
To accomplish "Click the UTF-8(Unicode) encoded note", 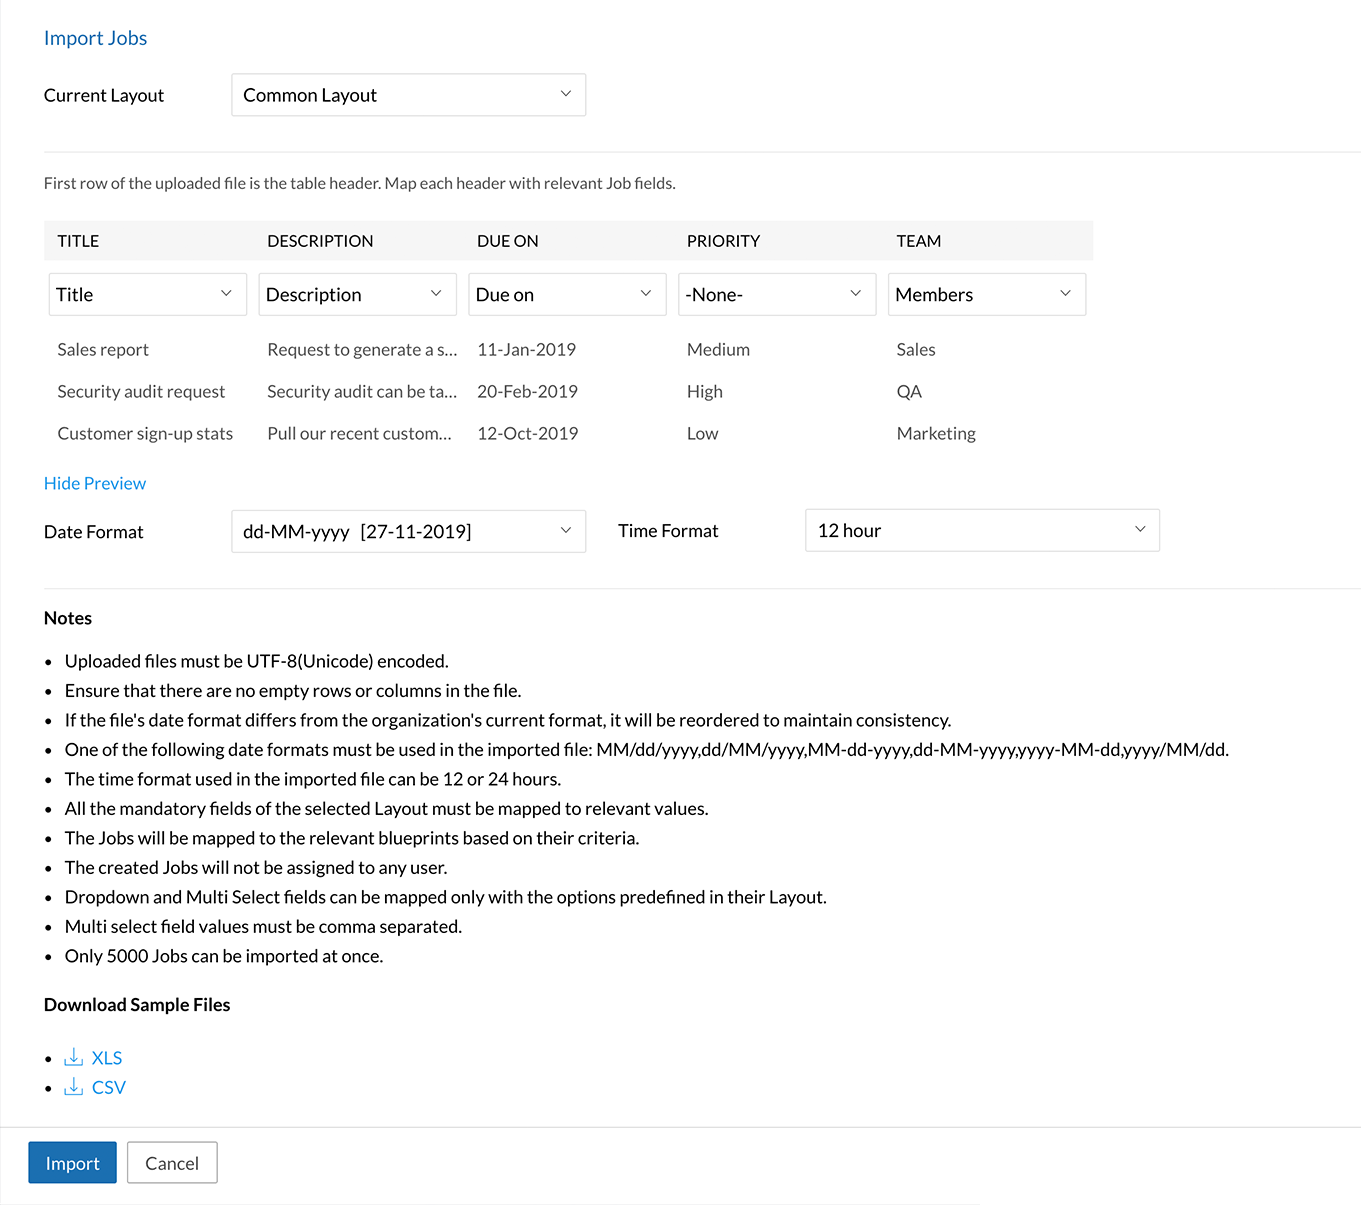I will (256, 661).
